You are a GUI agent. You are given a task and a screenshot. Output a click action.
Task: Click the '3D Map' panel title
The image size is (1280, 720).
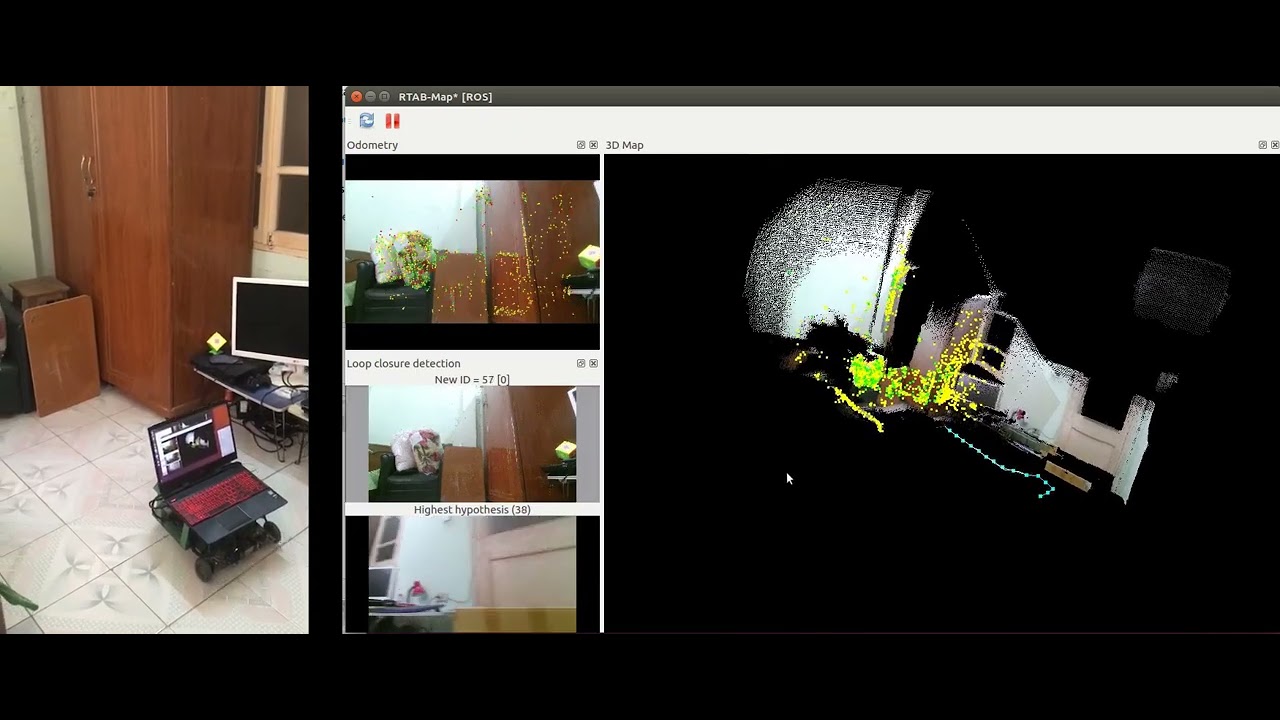click(624, 145)
